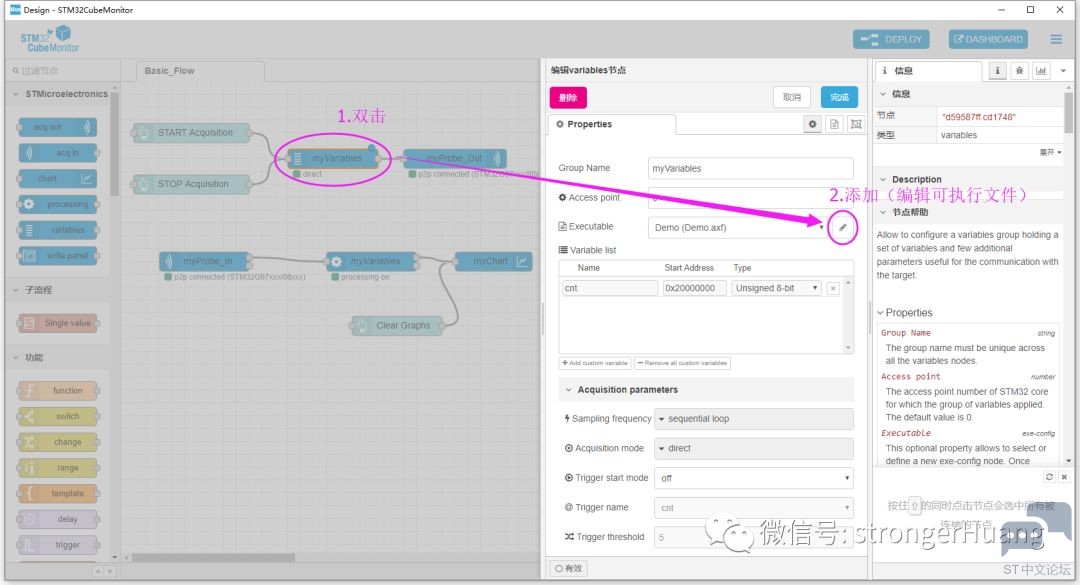Select the chart palette node
Image resolution: width=1080 pixels, height=585 pixels.
point(58,178)
